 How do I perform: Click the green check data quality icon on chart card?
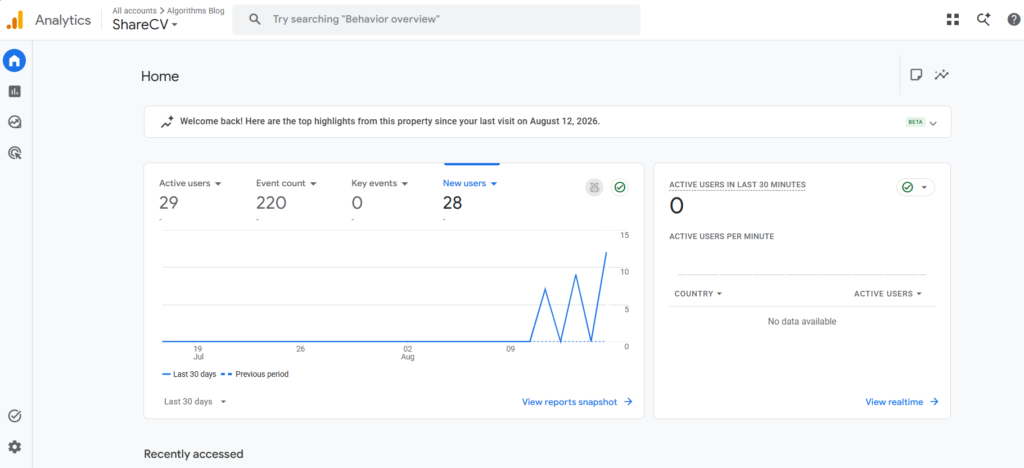click(620, 187)
